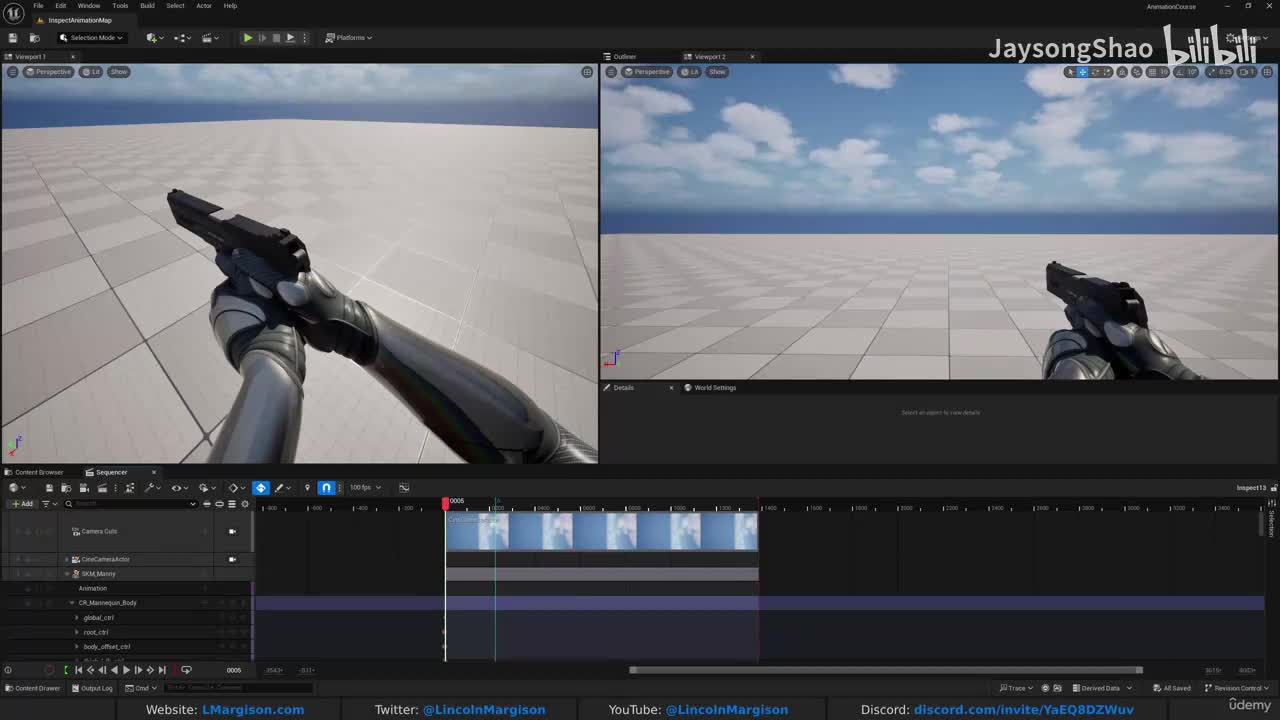The width and height of the screenshot is (1280, 720).
Task: Click the Sequencer curve editor icon
Action: [x=403, y=488]
